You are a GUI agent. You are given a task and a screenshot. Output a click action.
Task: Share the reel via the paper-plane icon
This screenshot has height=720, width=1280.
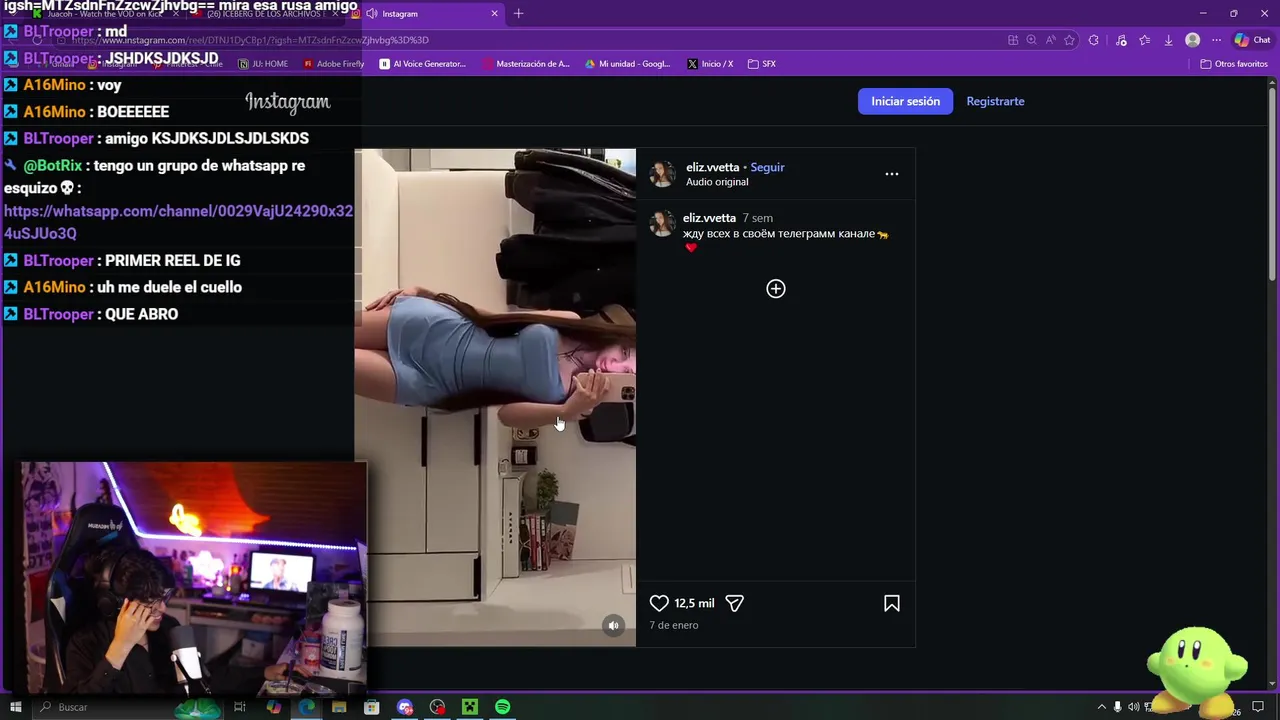[x=734, y=603]
